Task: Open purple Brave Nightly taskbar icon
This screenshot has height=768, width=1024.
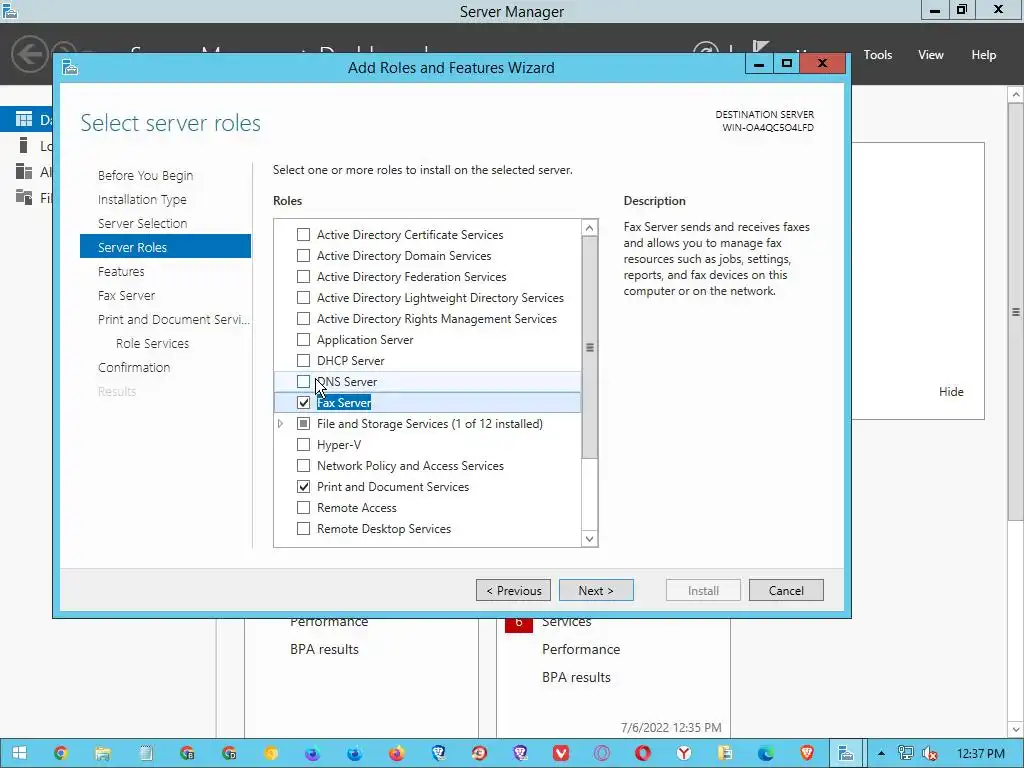Action: [x=520, y=753]
